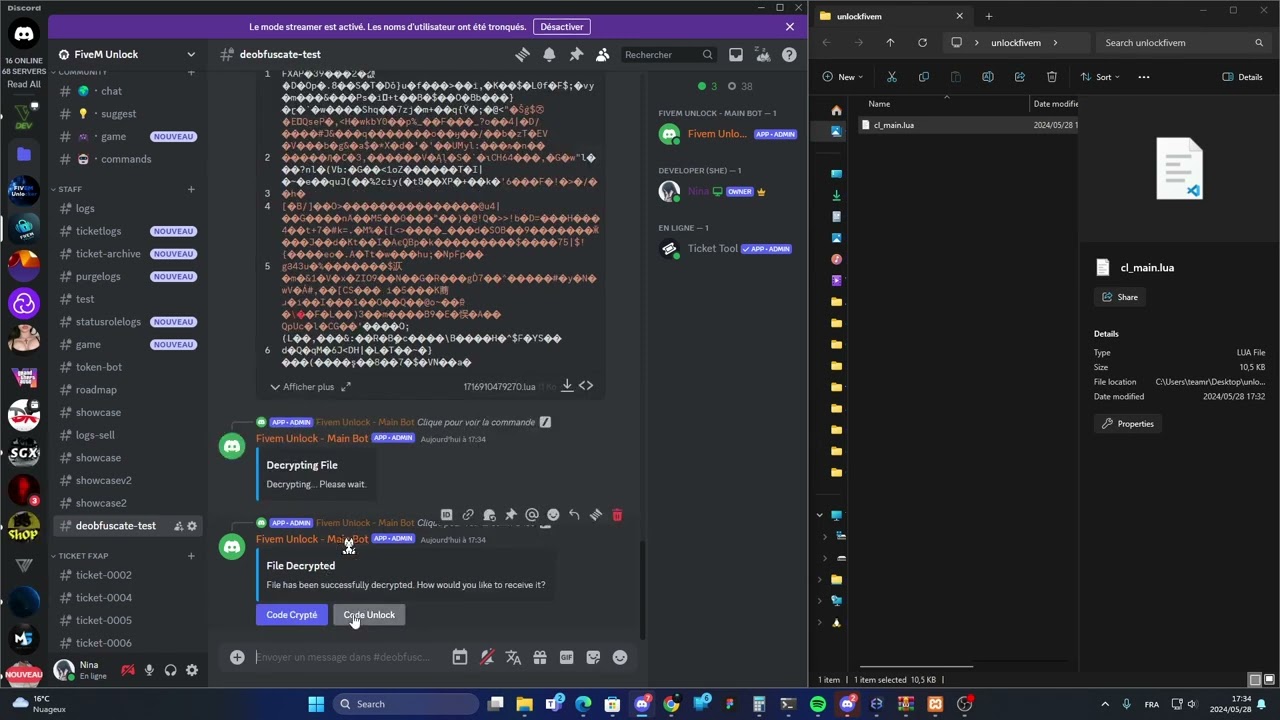Open pinned messages icon in header
Image resolution: width=1280 pixels, height=720 pixels.
click(x=576, y=55)
